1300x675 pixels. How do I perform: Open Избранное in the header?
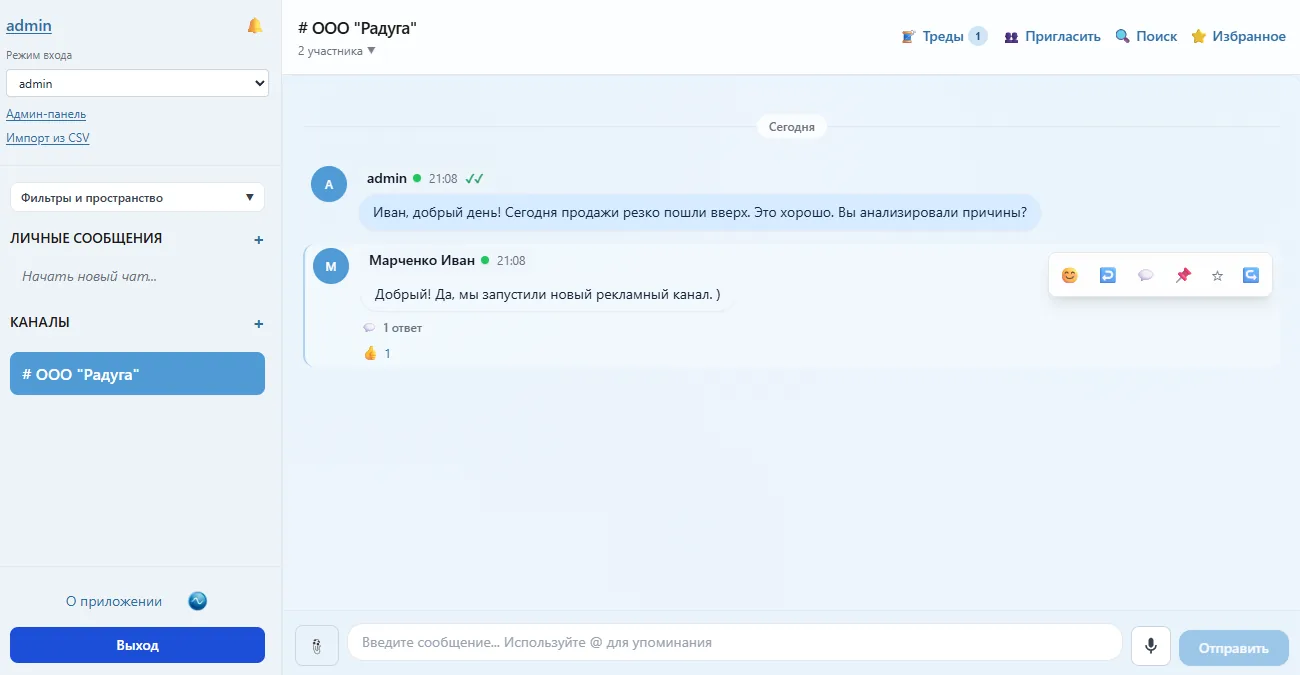(x=1238, y=36)
